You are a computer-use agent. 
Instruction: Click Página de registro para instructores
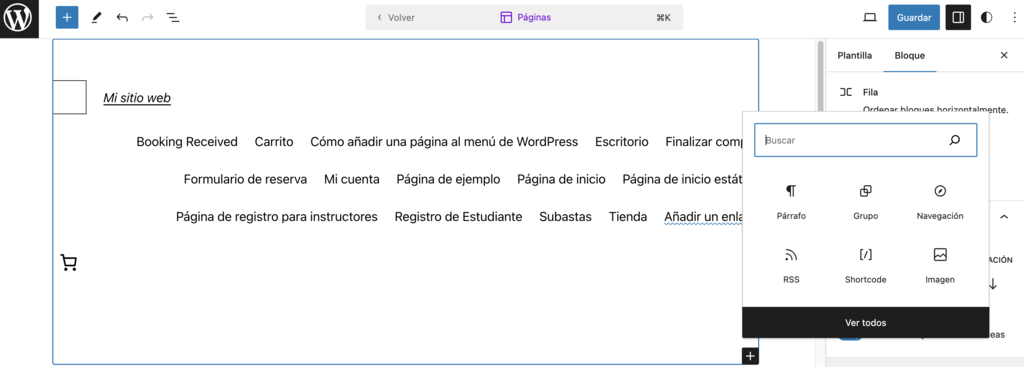coord(277,217)
